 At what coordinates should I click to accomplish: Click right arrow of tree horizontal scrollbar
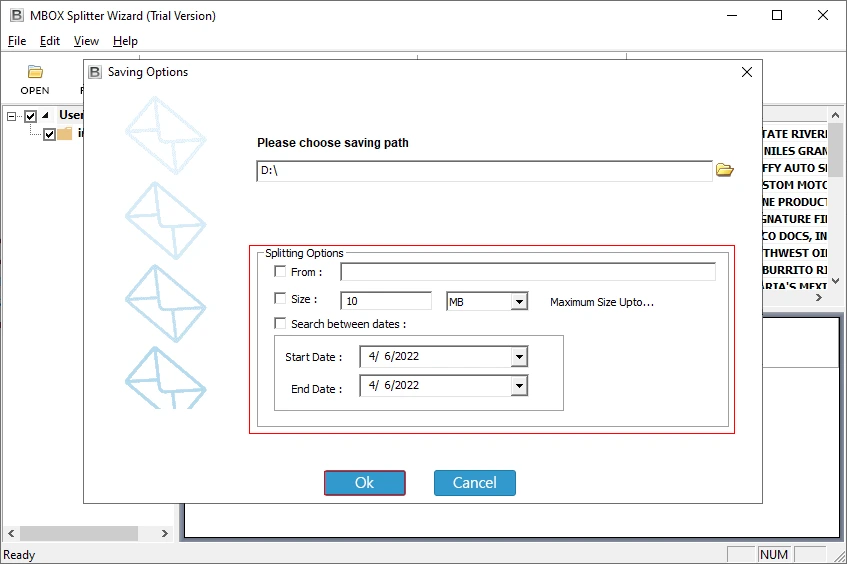point(165,533)
